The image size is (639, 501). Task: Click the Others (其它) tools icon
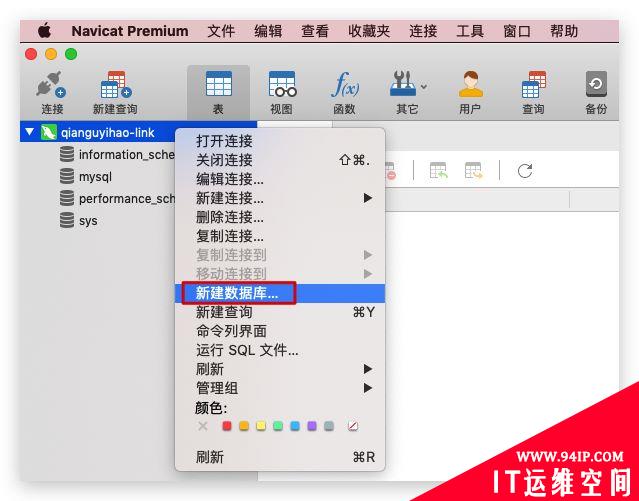(403, 84)
